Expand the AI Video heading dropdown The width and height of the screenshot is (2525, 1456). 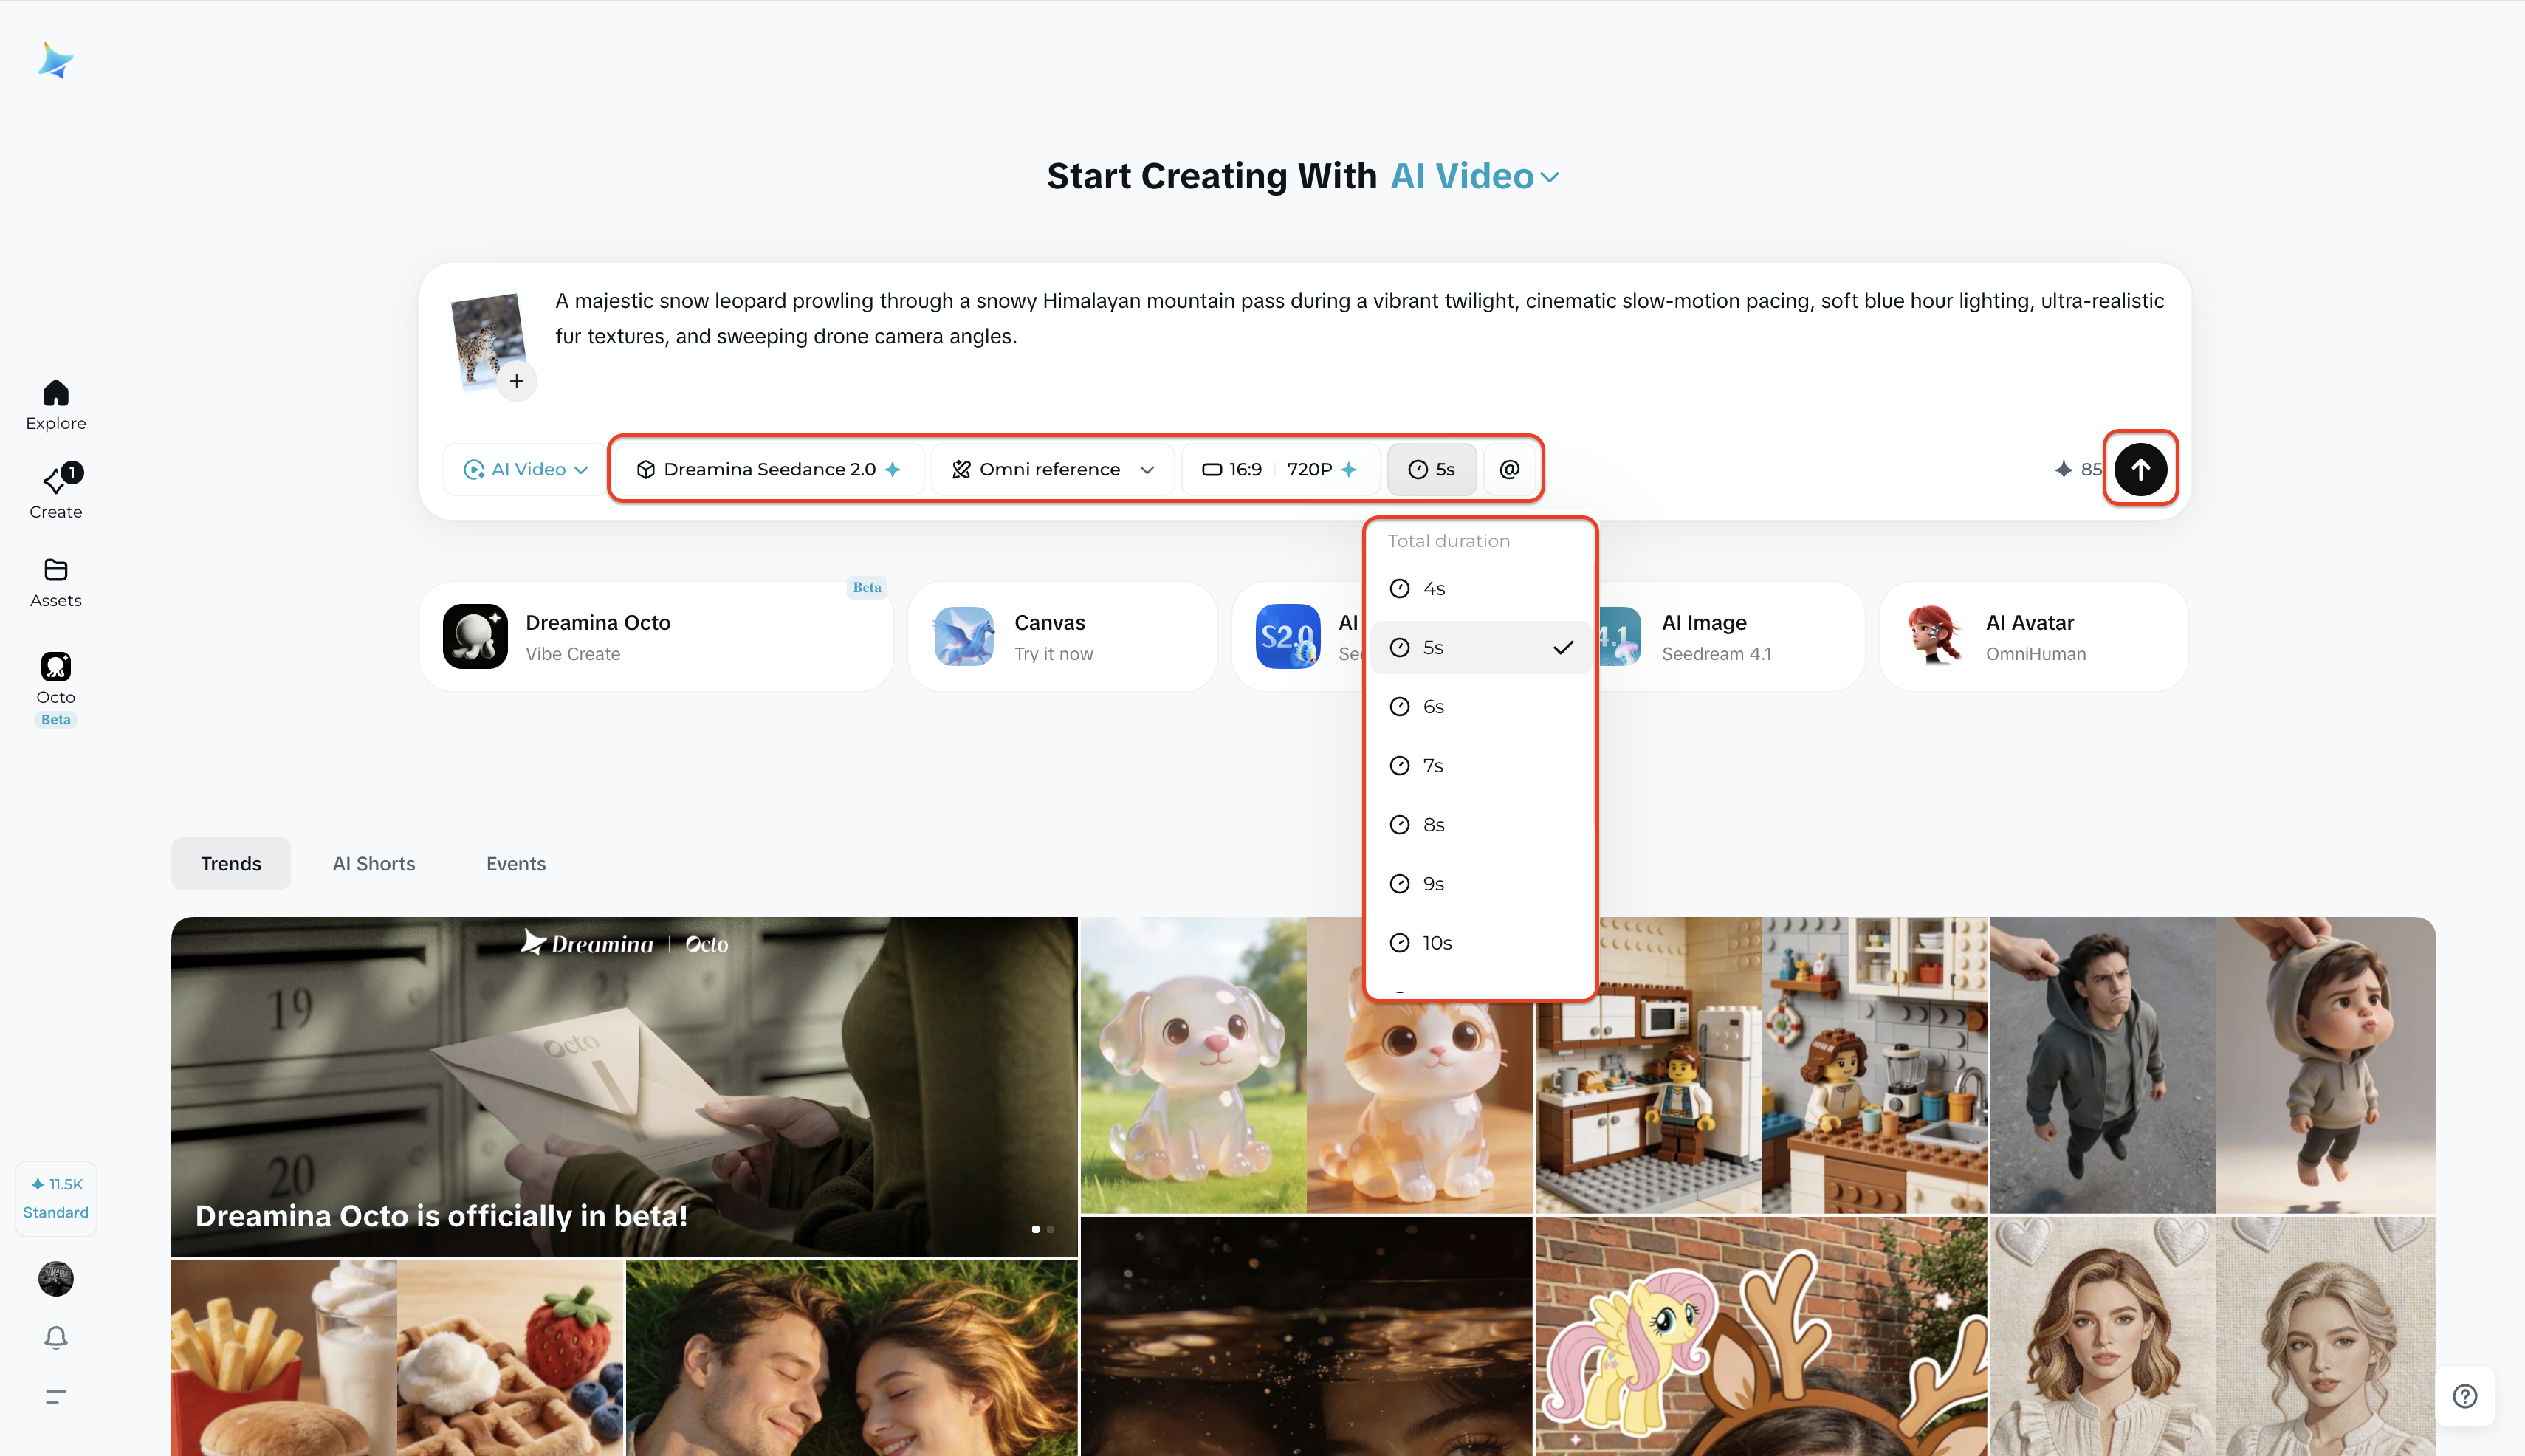(x=1474, y=176)
